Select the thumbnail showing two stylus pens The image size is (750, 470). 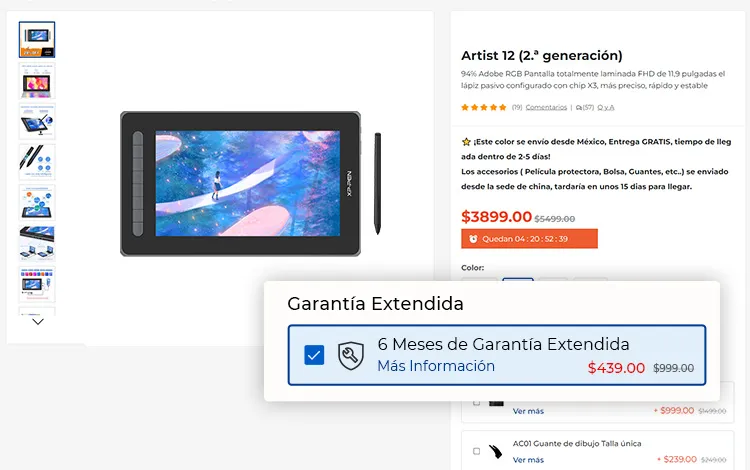pyautogui.click(x=37, y=162)
